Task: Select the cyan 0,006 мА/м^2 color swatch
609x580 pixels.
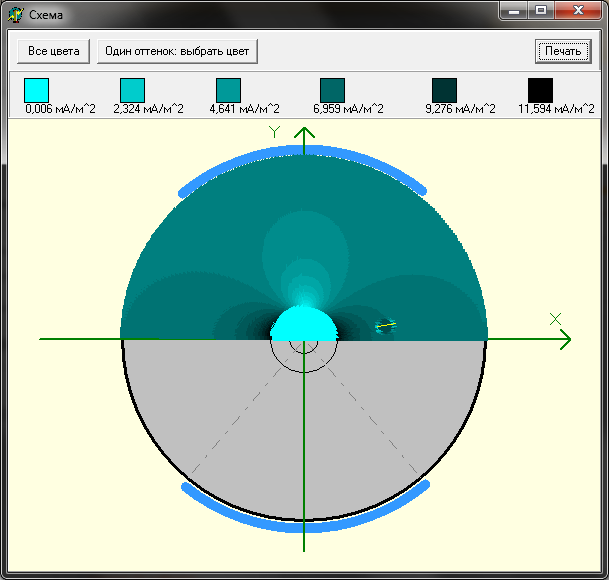Action: coord(37,90)
